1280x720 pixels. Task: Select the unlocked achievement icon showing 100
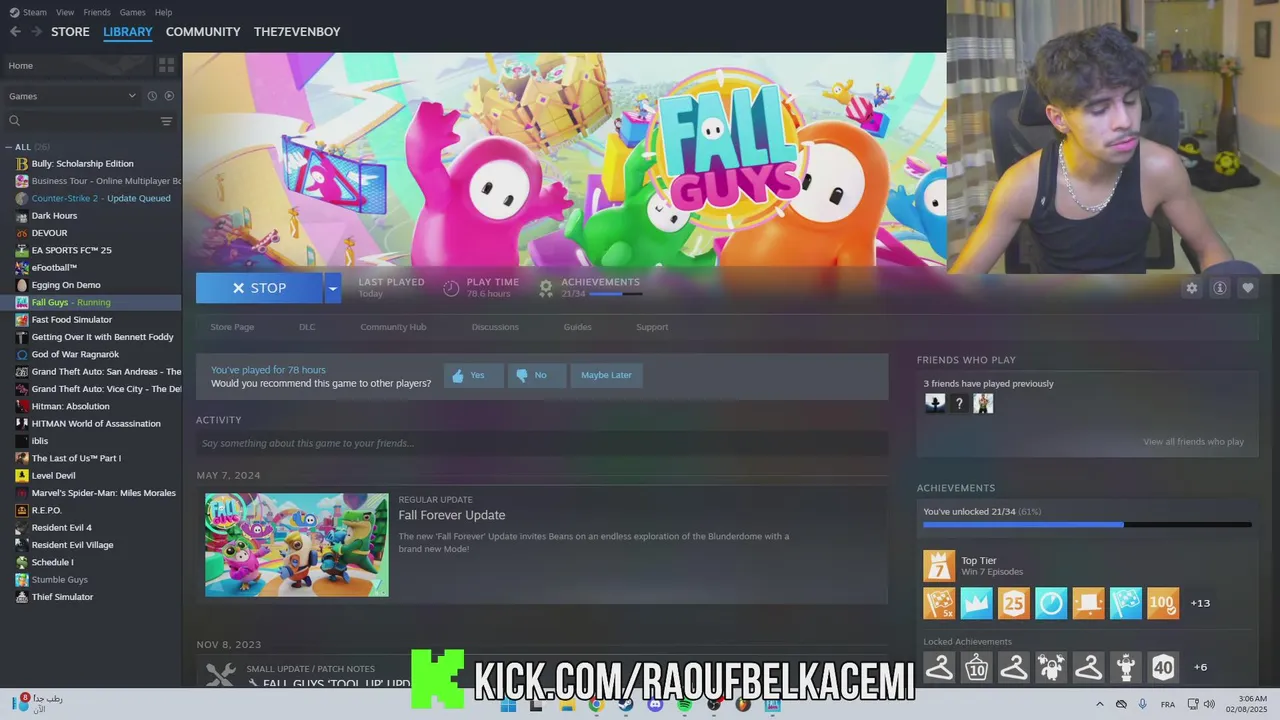(1162, 603)
